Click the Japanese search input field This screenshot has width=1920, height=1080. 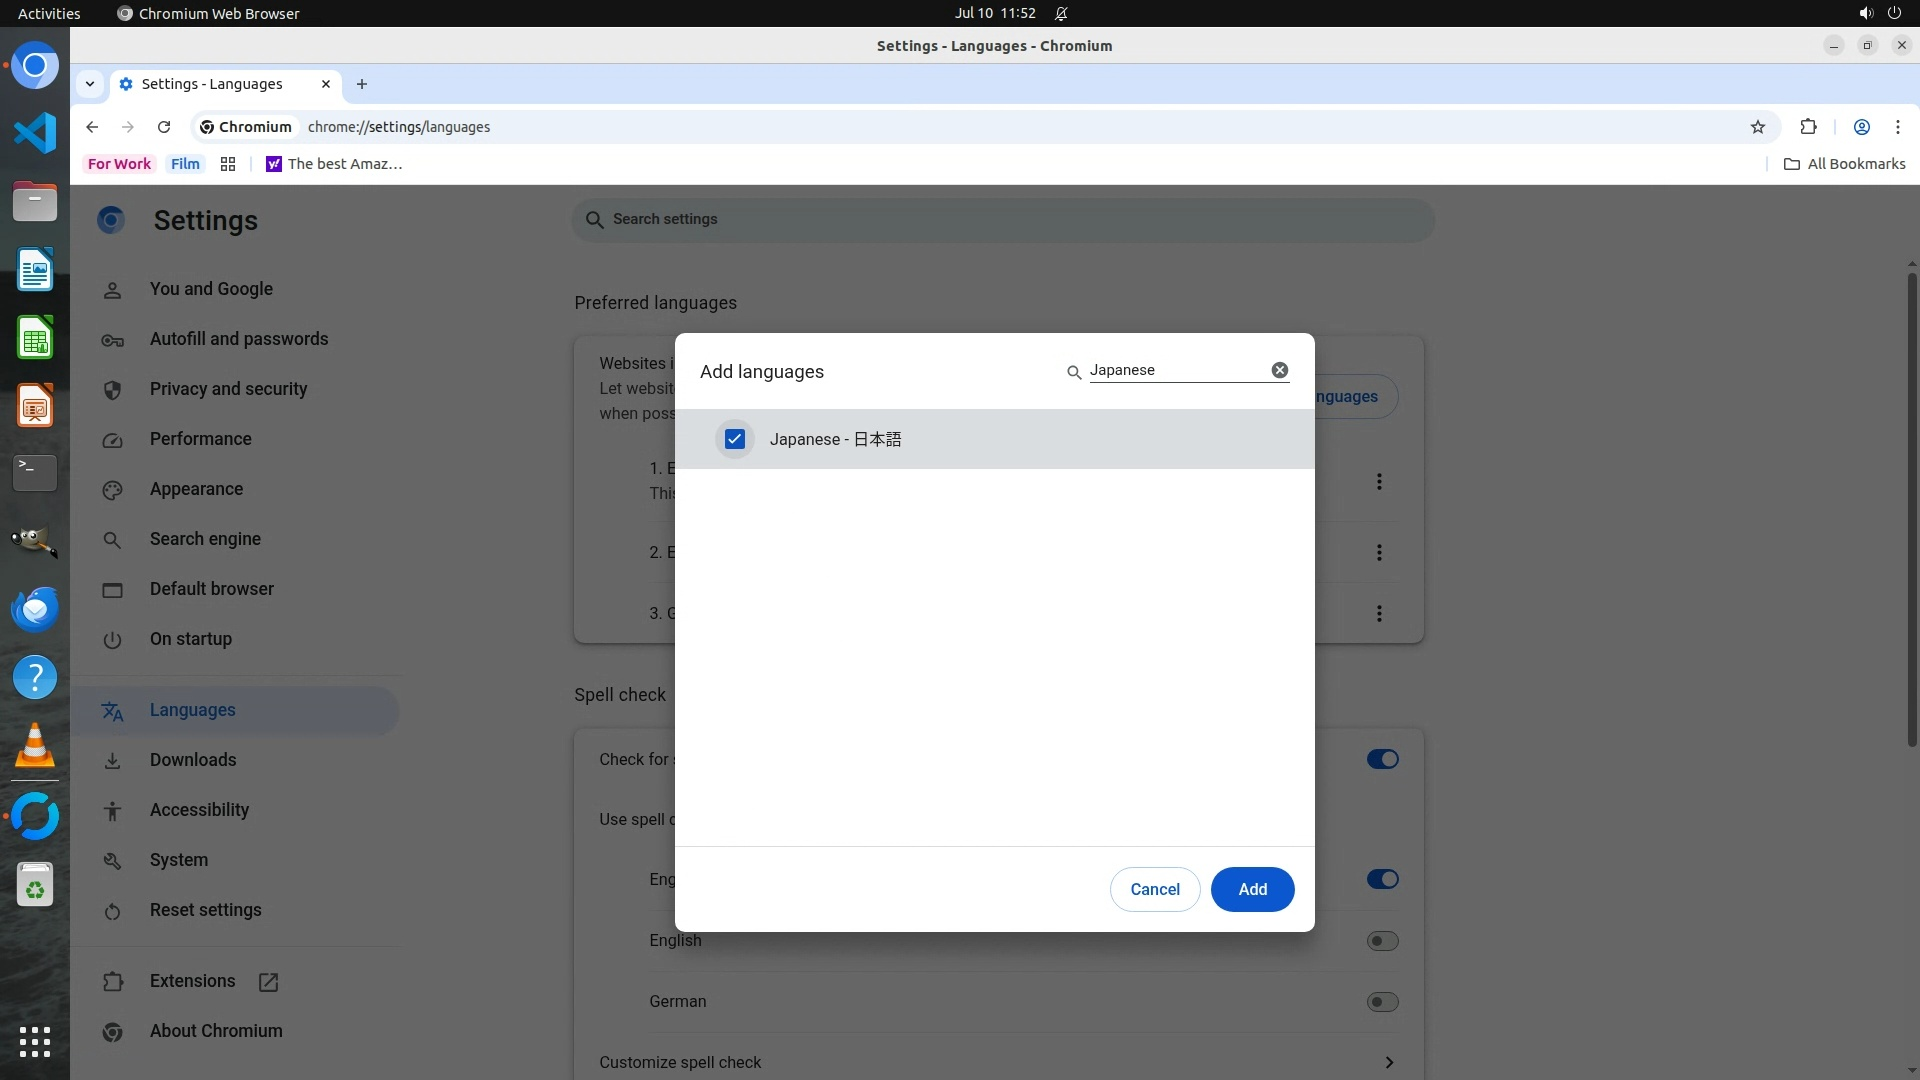tap(1175, 370)
